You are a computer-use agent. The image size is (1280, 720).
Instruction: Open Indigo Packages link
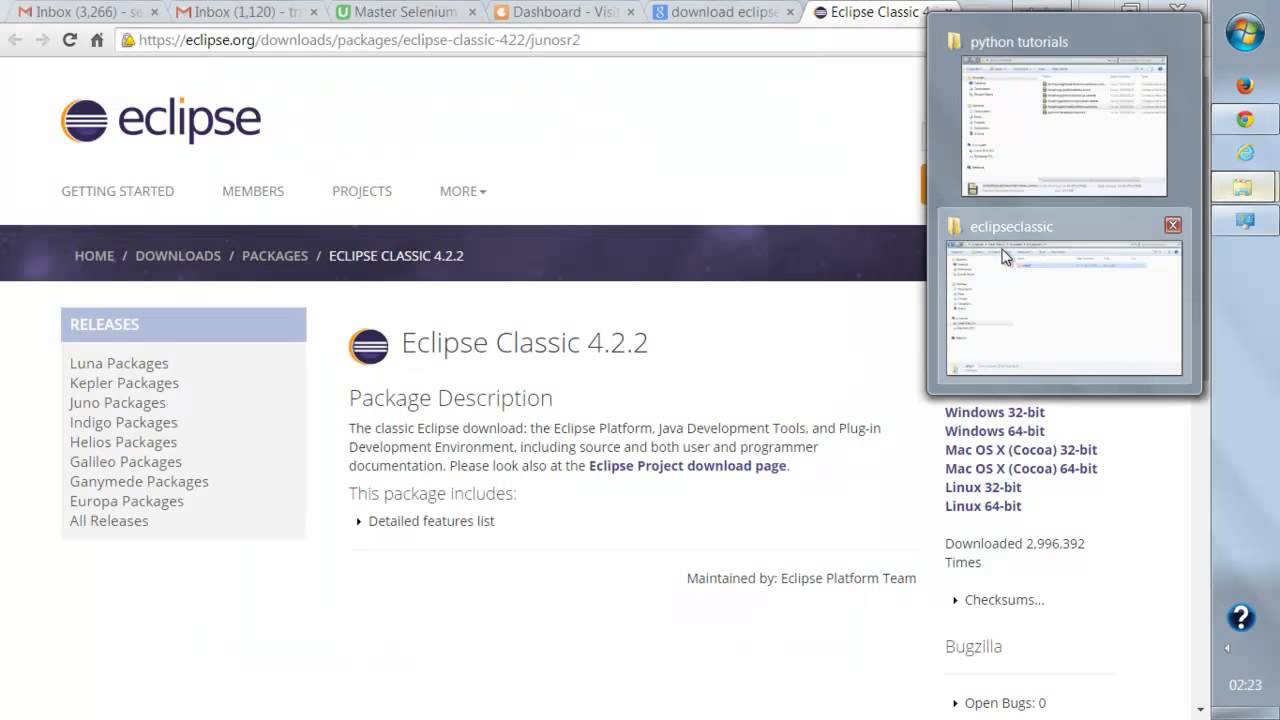click(124, 422)
